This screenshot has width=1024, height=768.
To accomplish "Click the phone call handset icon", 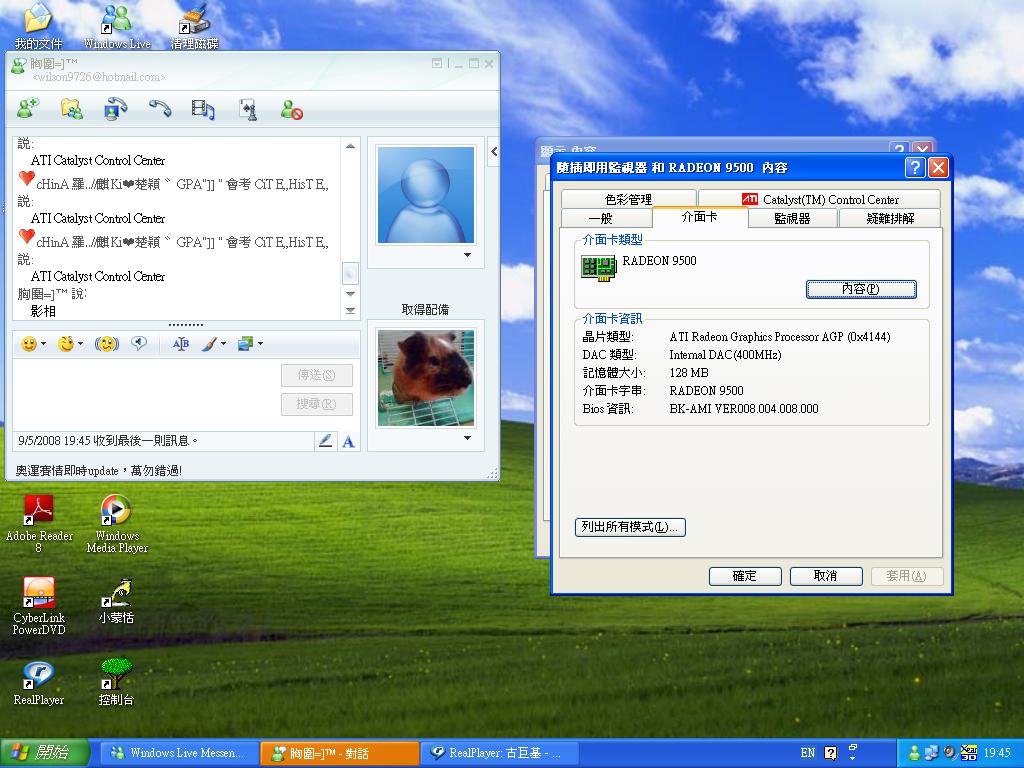I will pyautogui.click(x=160, y=108).
